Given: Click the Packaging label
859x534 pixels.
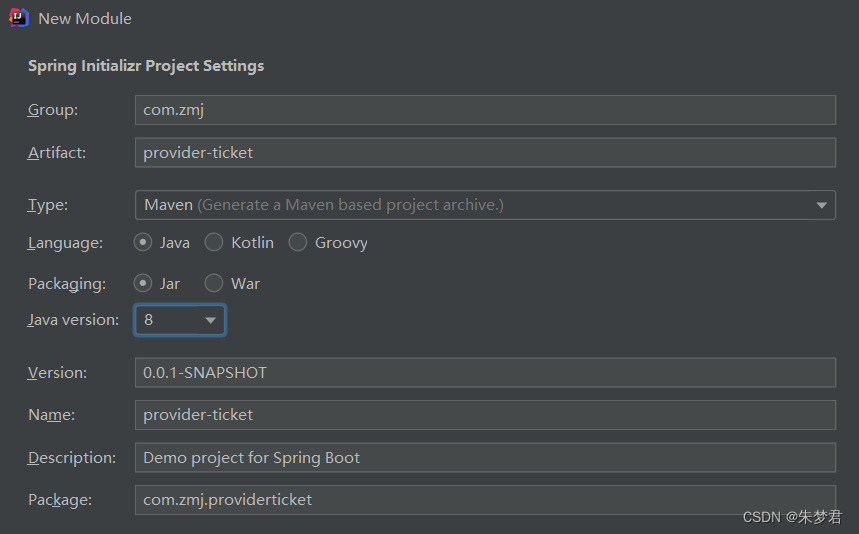Looking at the screenshot, I should (x=67, y=284).
